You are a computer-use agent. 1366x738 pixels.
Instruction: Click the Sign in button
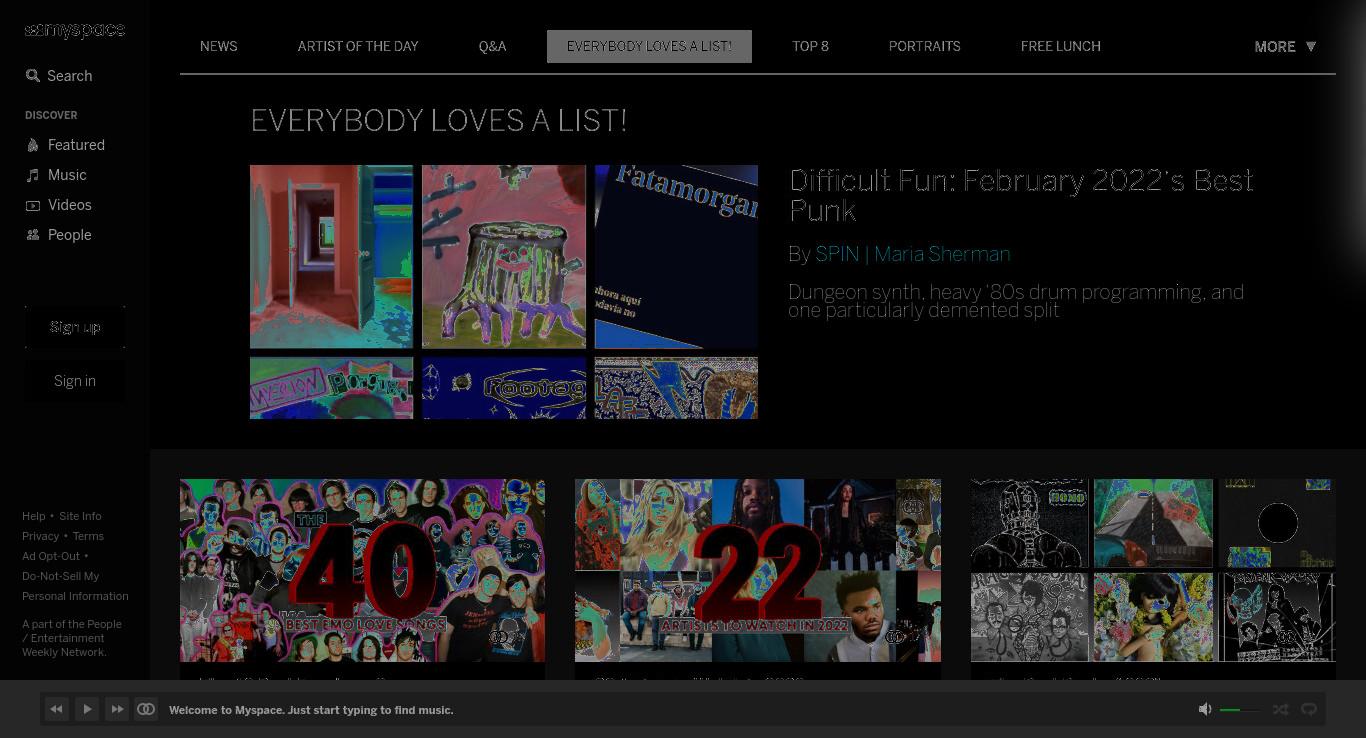click(x=75, y=381)
